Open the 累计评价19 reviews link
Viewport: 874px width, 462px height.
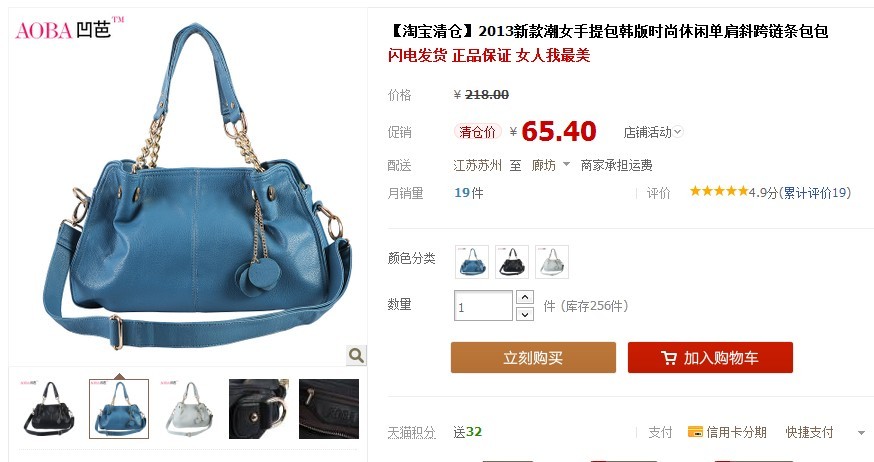coord(814,193)
